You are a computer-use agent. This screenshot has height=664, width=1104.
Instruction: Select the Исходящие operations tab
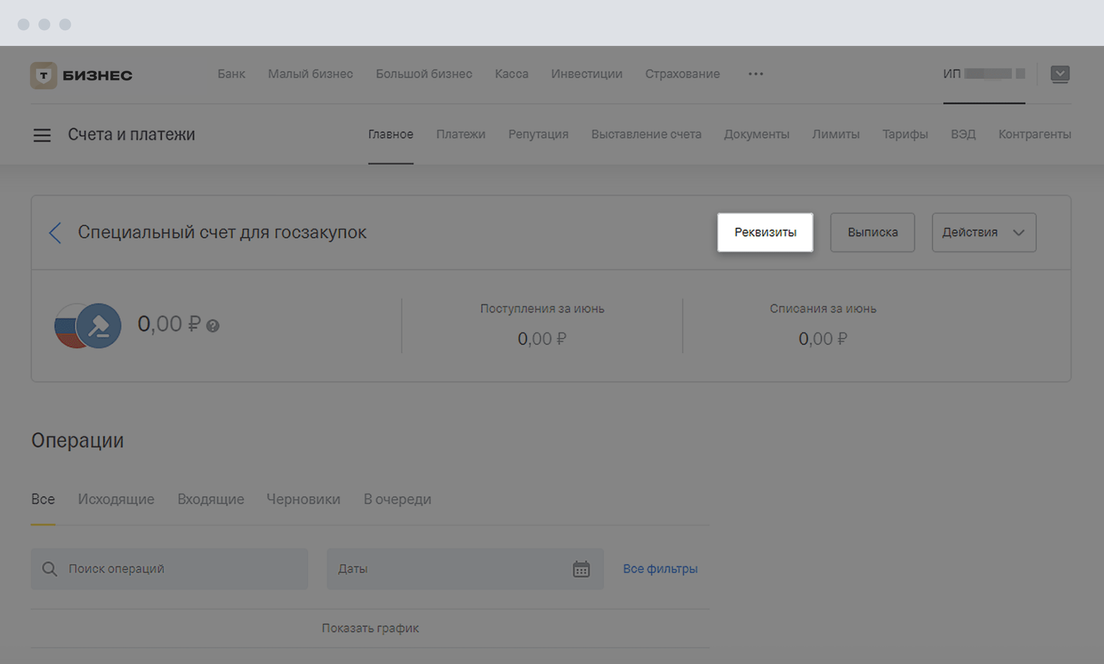coord(116,499)
